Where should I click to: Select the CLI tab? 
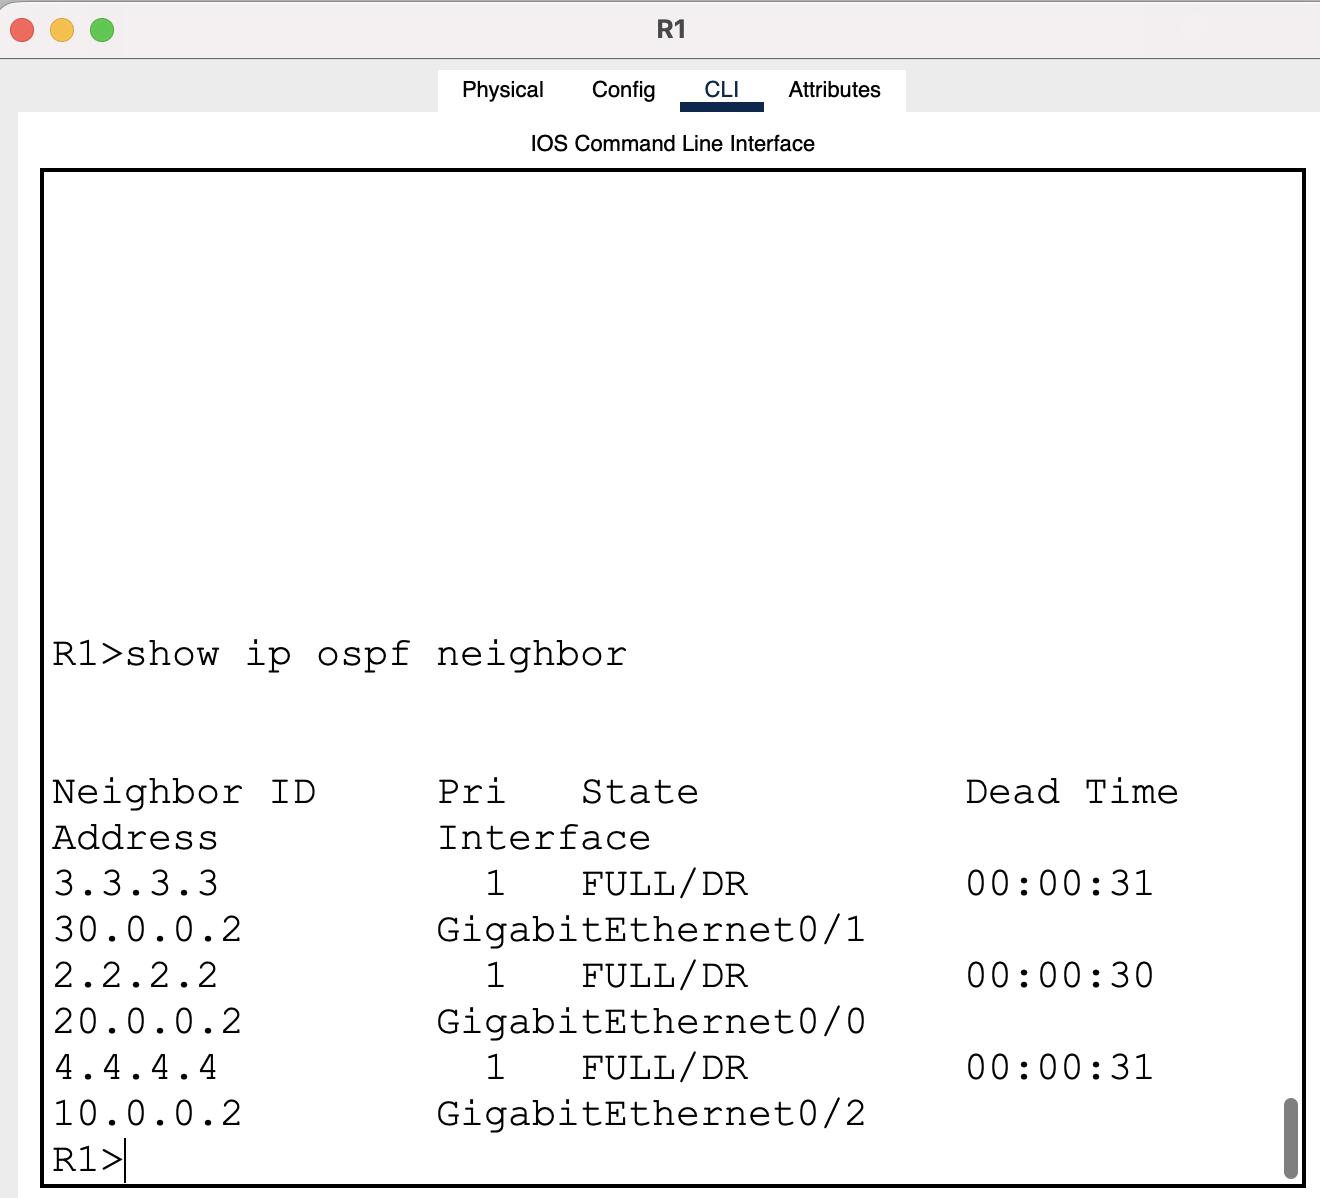[x=721, y=90]
